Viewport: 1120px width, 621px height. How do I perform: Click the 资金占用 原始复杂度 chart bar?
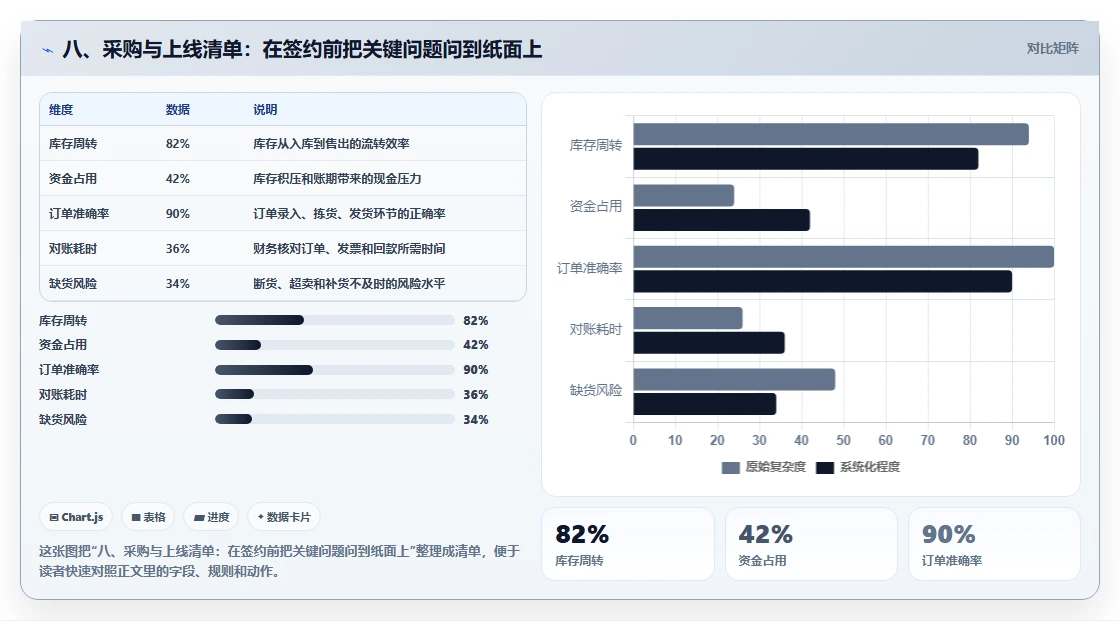tap(684, 196)
